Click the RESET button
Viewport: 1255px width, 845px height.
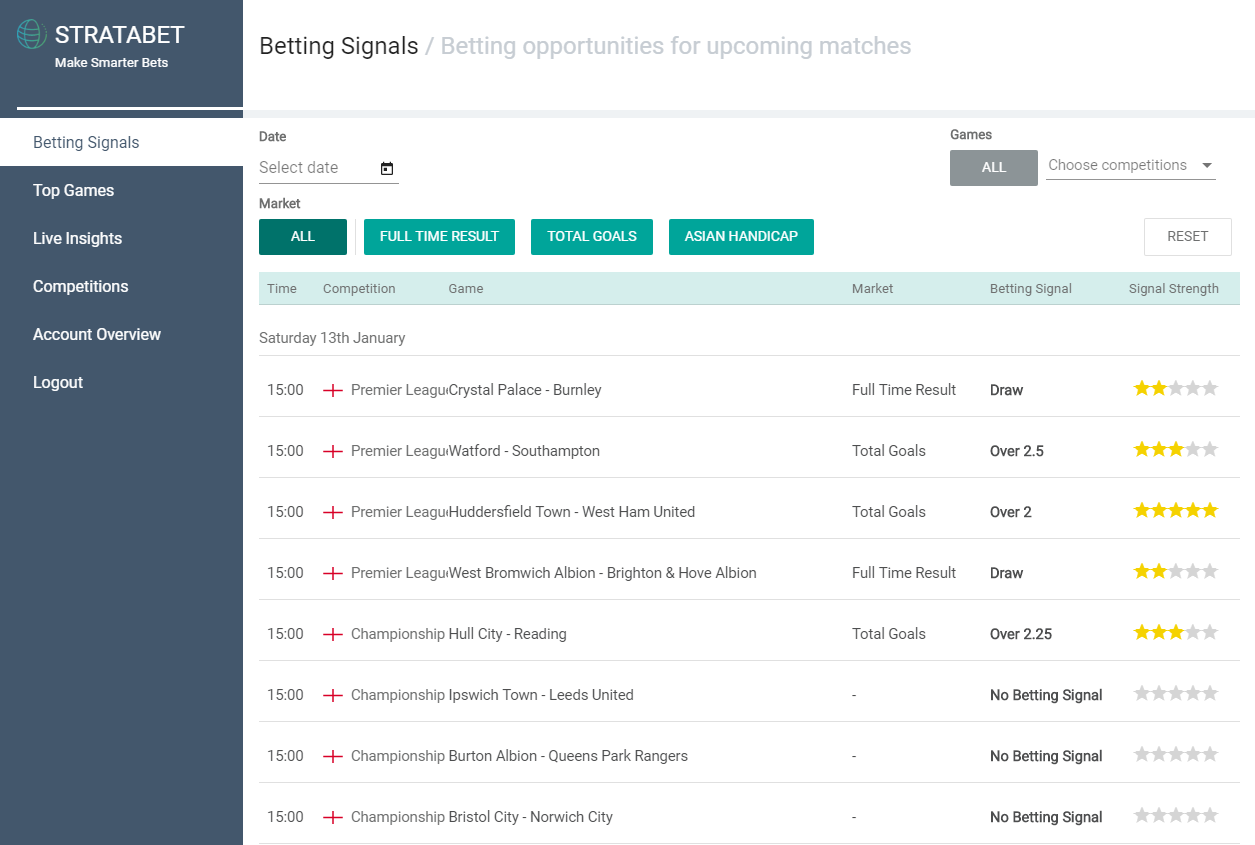(x=1188, y=237)
